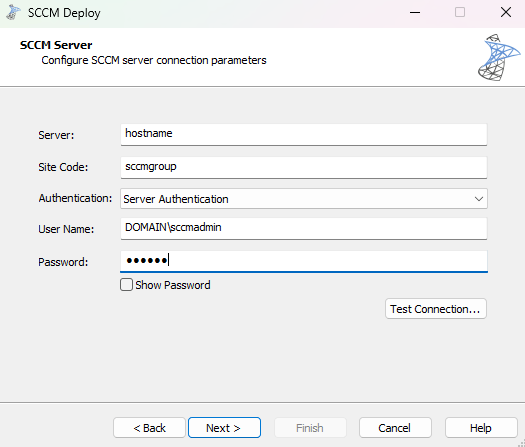Click the Server: label
This screenshot has width=525, height=447.
coord(56,135)
